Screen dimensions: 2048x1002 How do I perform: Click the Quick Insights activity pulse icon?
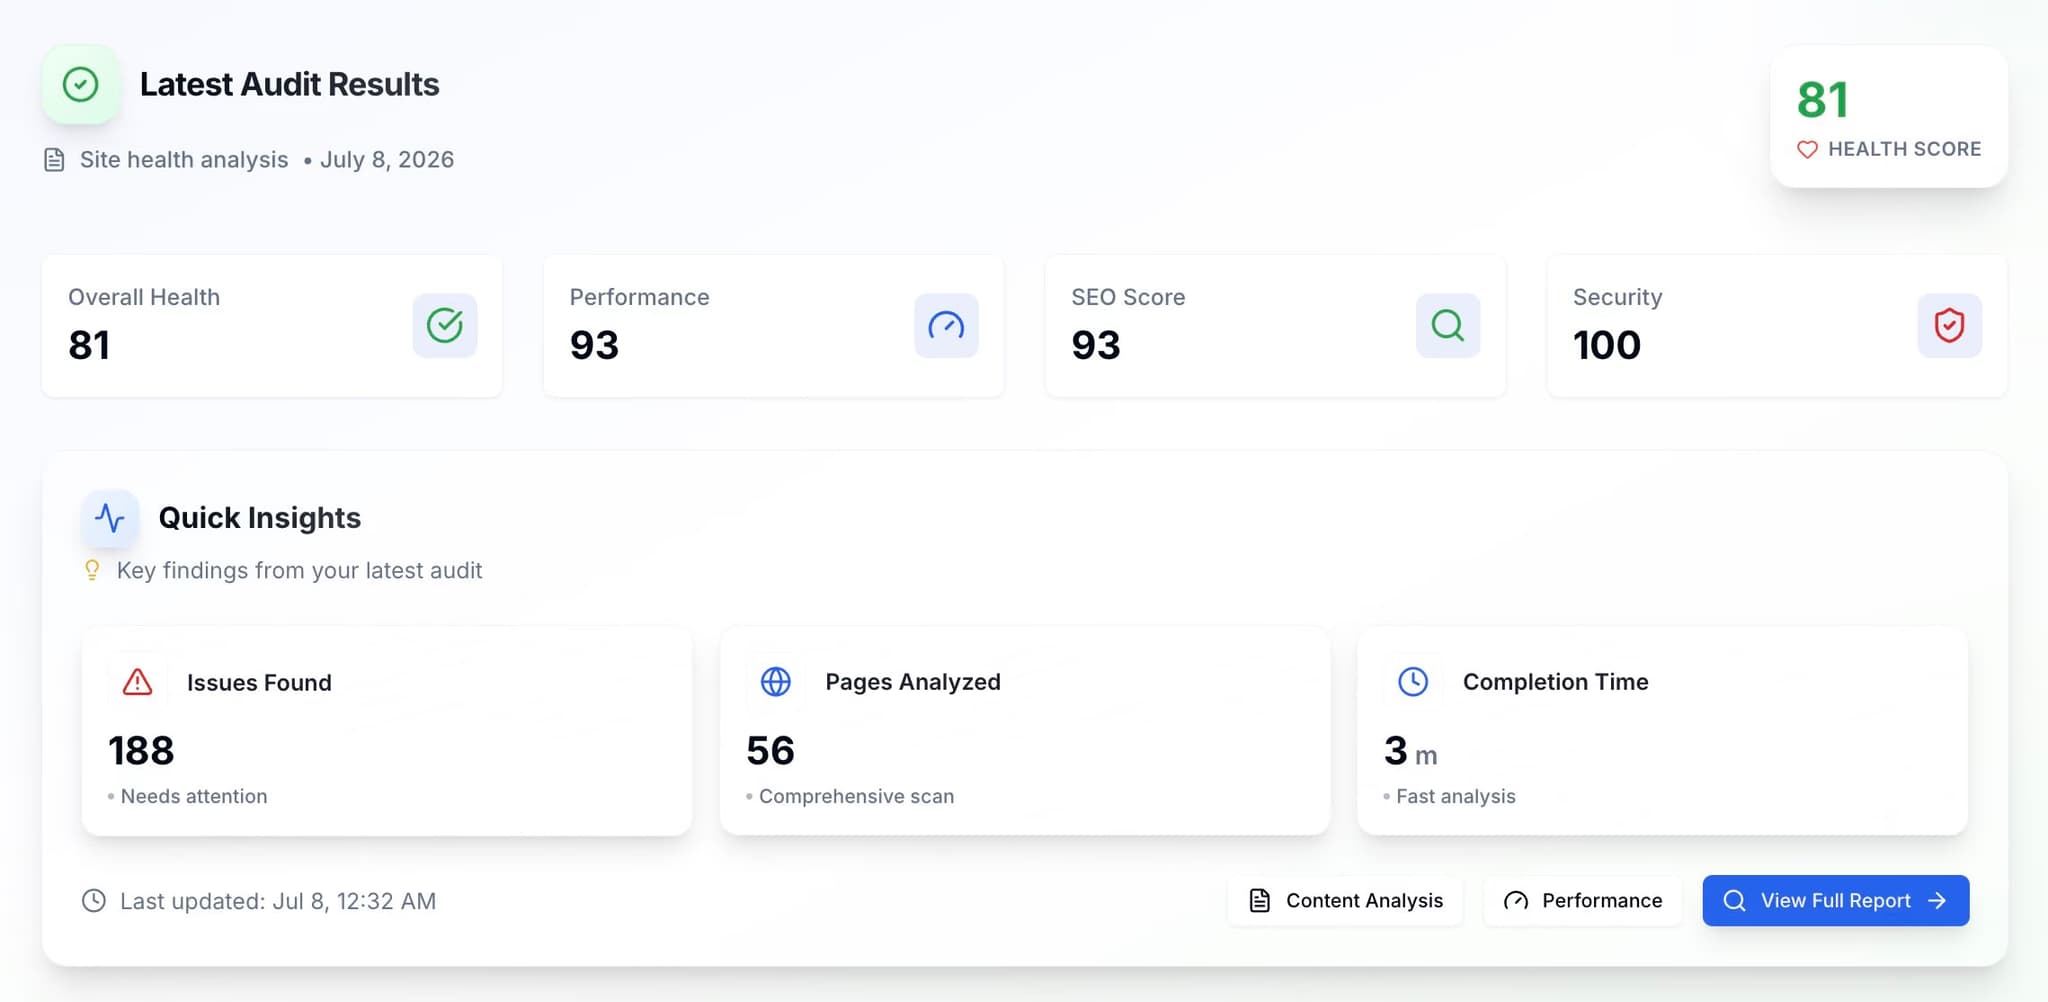[109, 518]
